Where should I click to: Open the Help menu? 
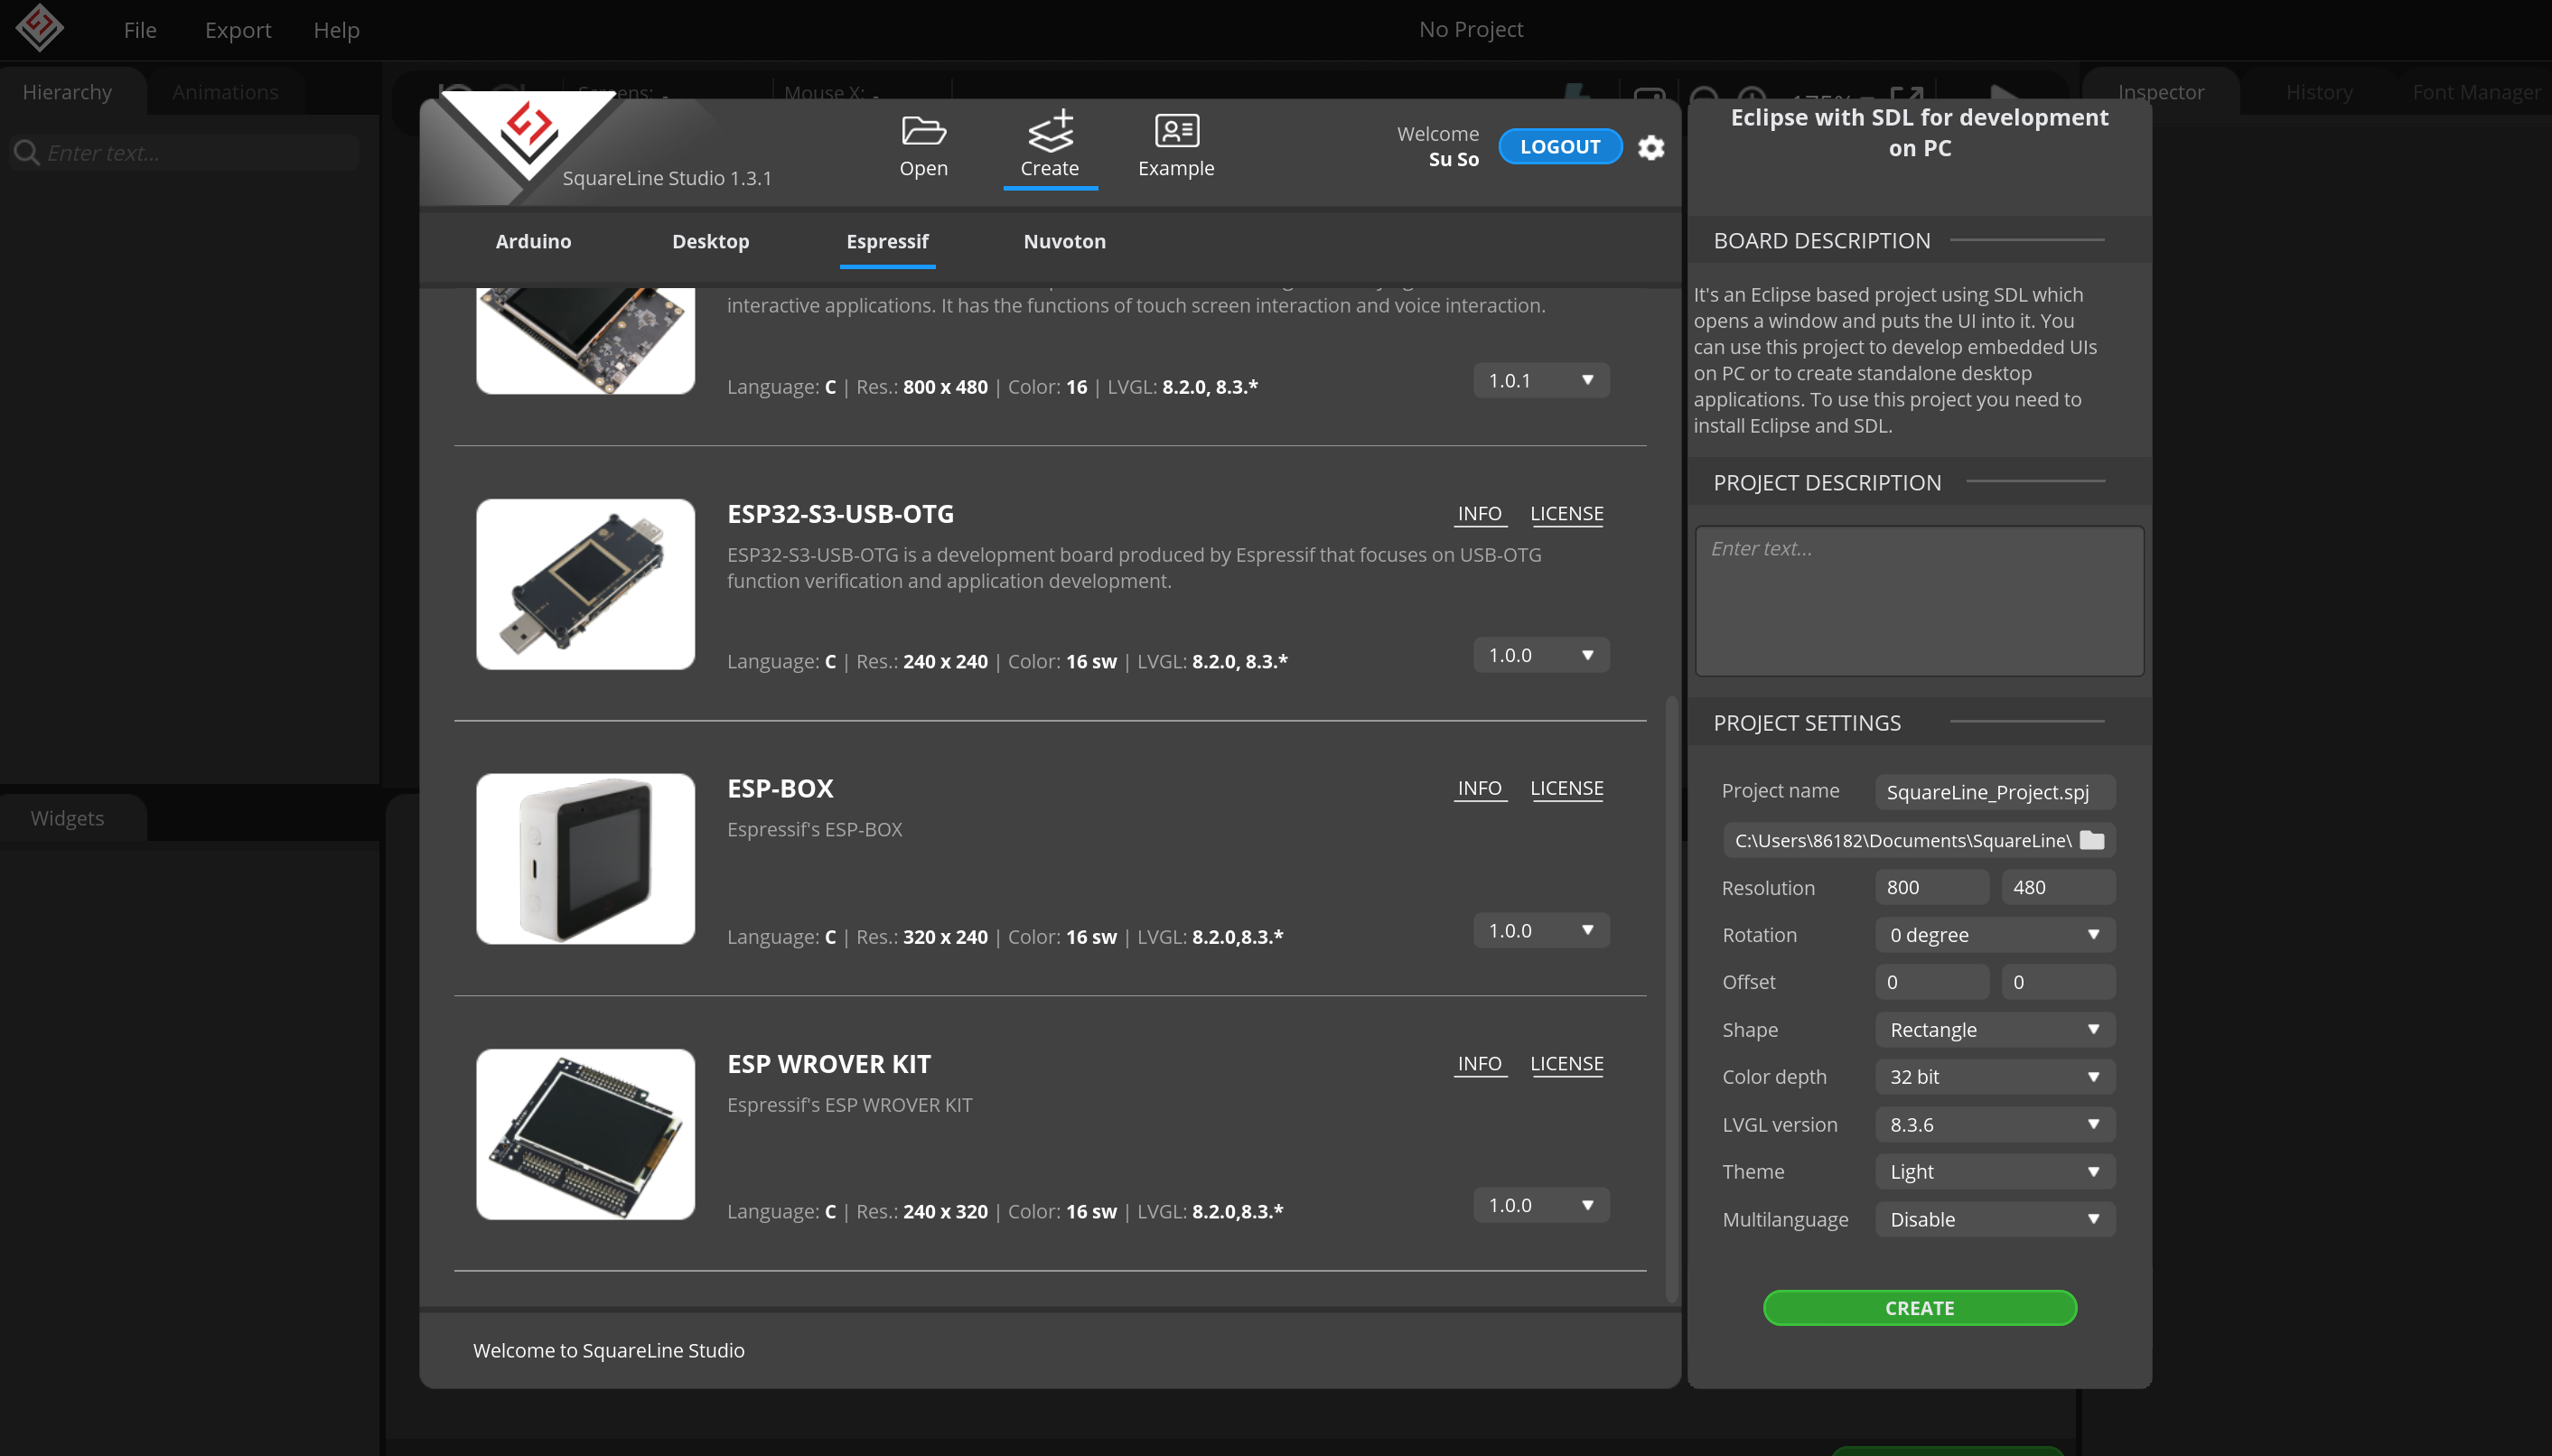point(336,30)
